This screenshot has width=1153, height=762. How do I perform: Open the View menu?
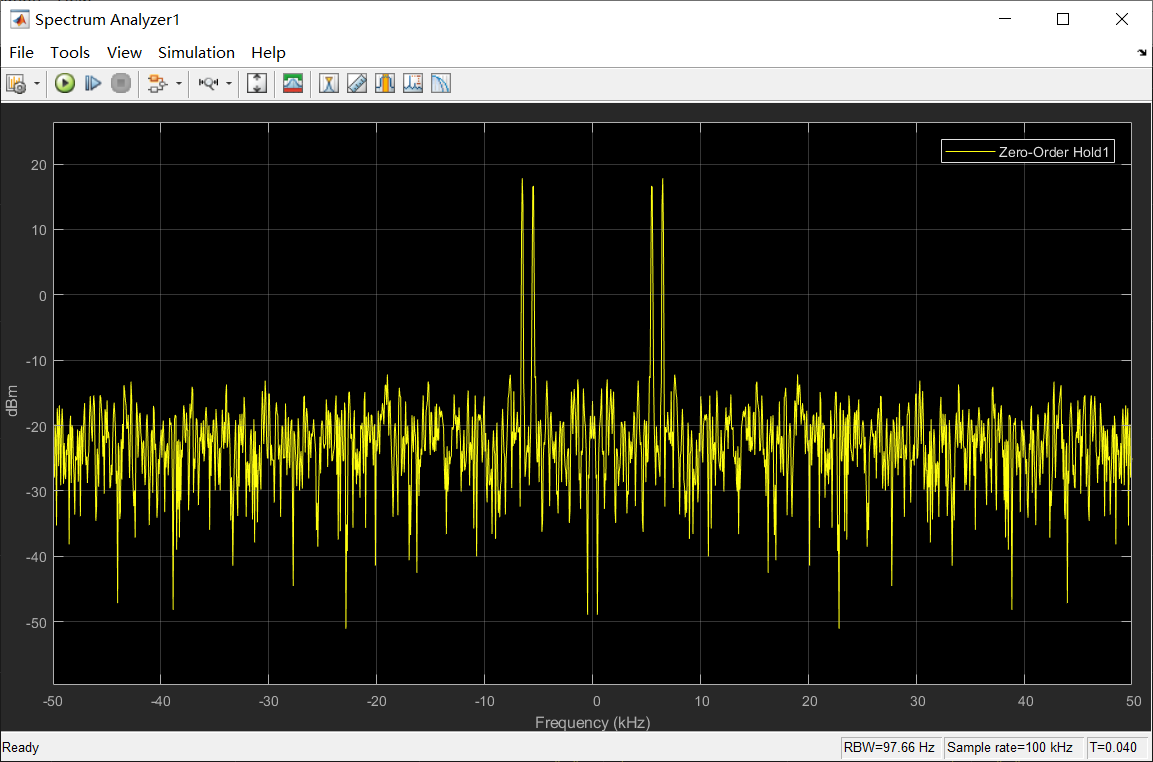pos(124,53)
